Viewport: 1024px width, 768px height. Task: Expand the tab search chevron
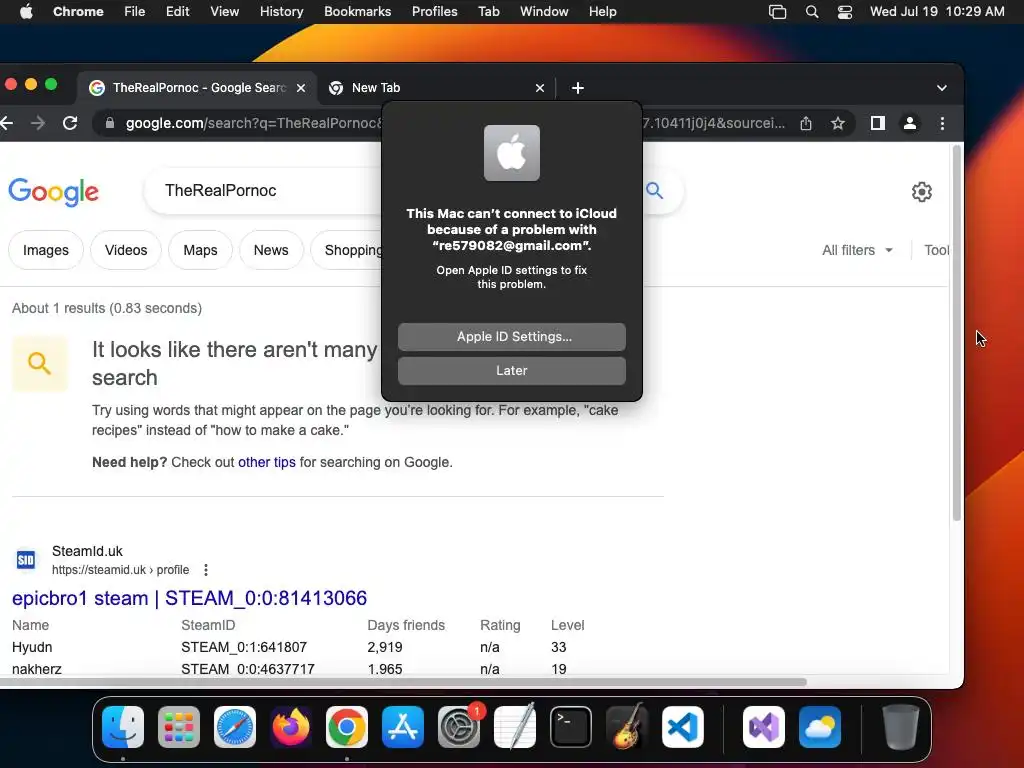942,88
